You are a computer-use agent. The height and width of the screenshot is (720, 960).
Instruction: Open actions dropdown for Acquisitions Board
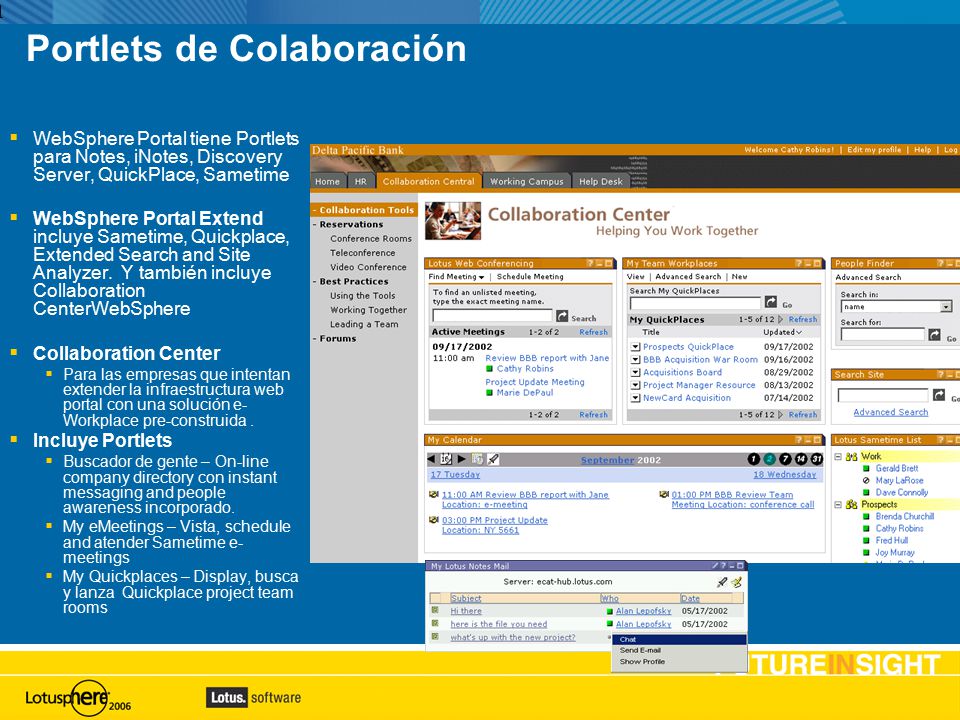635,372
